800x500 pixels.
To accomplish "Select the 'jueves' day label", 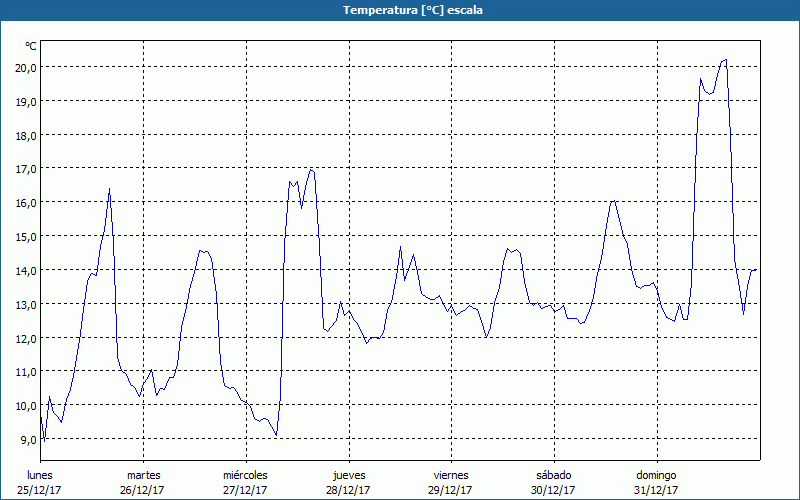I will [x=348, y=475].
